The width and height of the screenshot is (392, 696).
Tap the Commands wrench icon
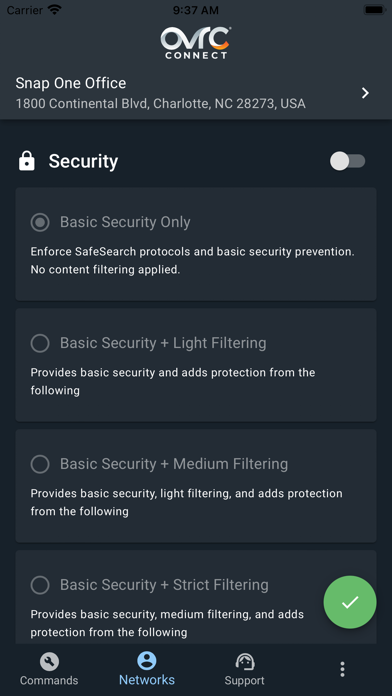click(x=49, y=661)
